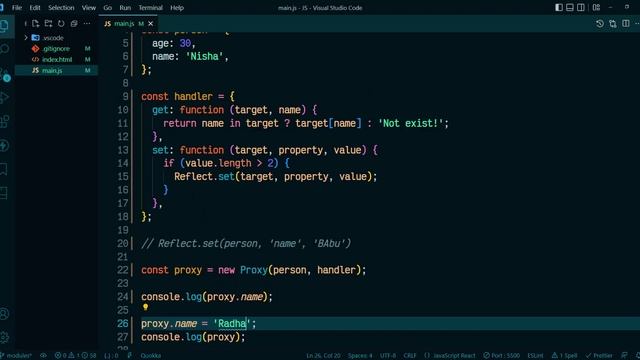Viewport: 640px width, 360px height.
Task: Click Spell warning in status bar
Action: 564,356
